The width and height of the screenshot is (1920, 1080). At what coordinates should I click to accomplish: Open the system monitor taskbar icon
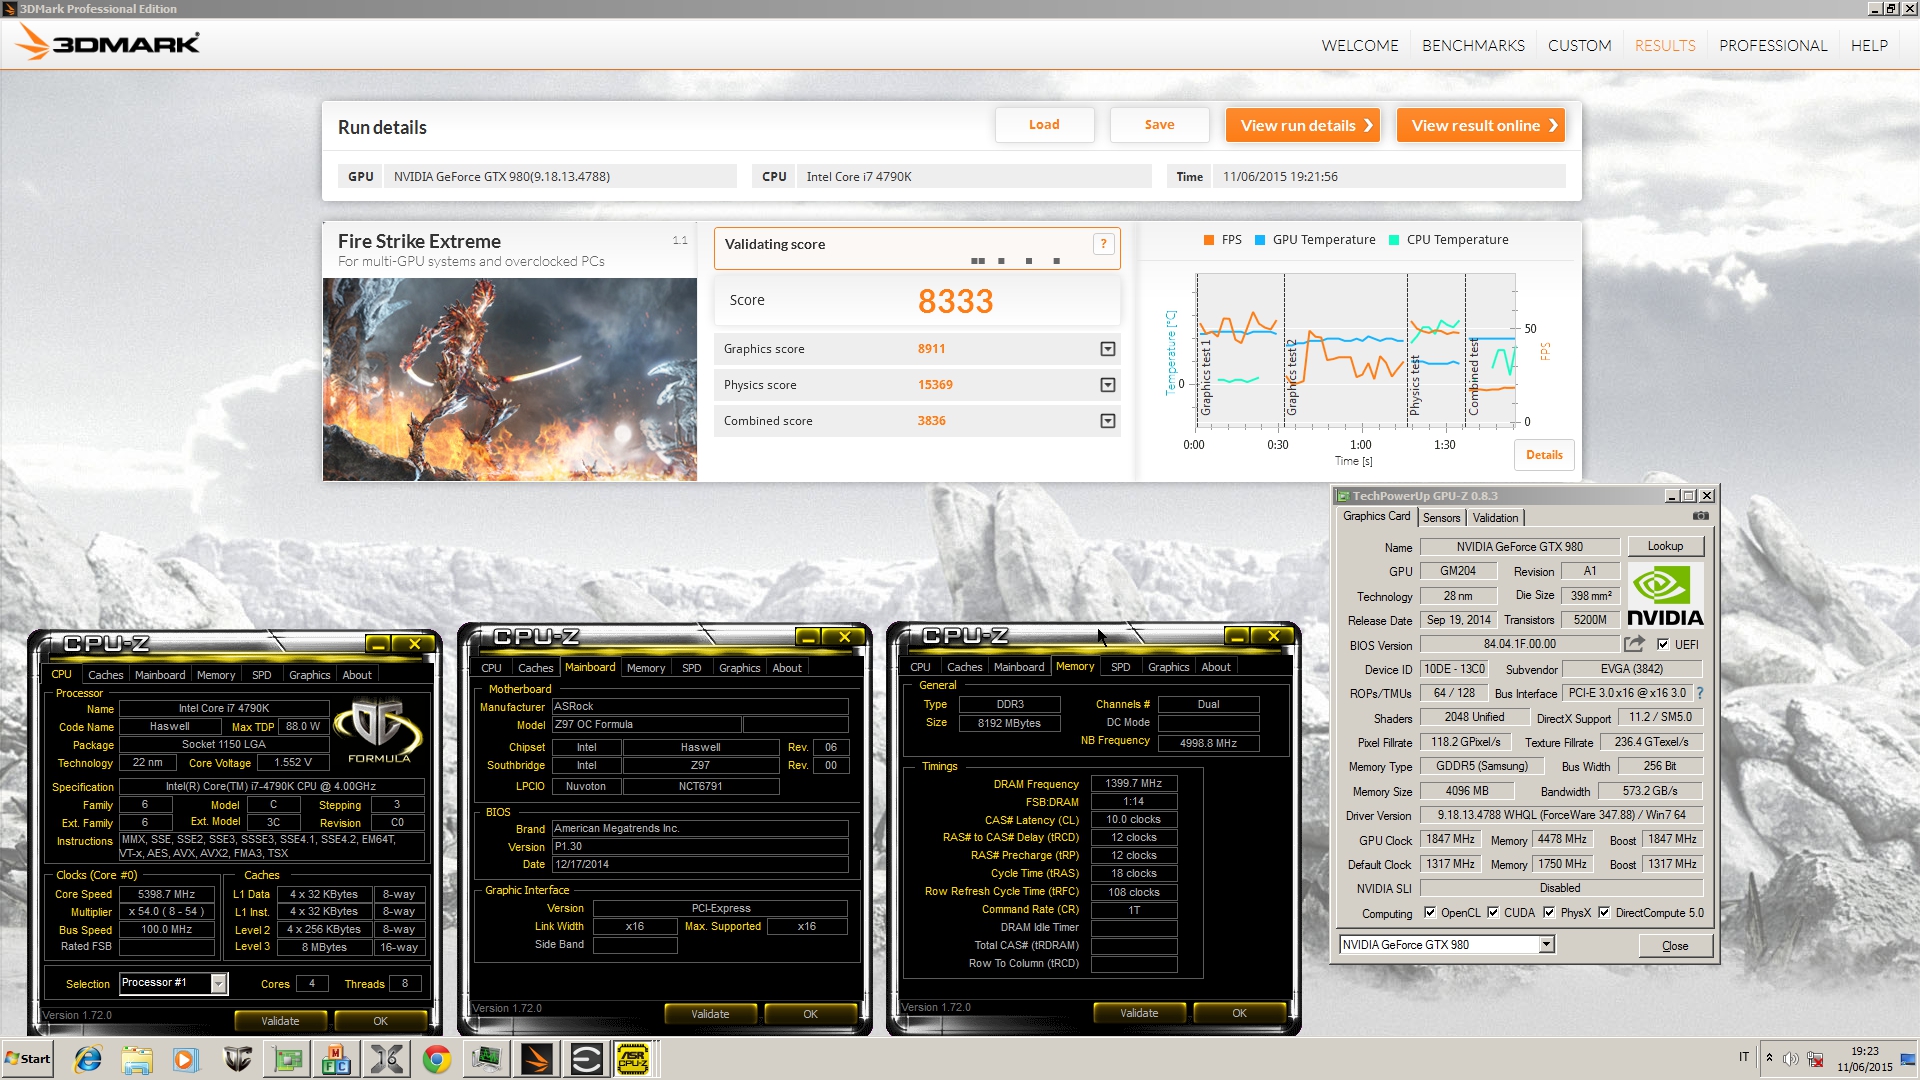[487, 1059]
